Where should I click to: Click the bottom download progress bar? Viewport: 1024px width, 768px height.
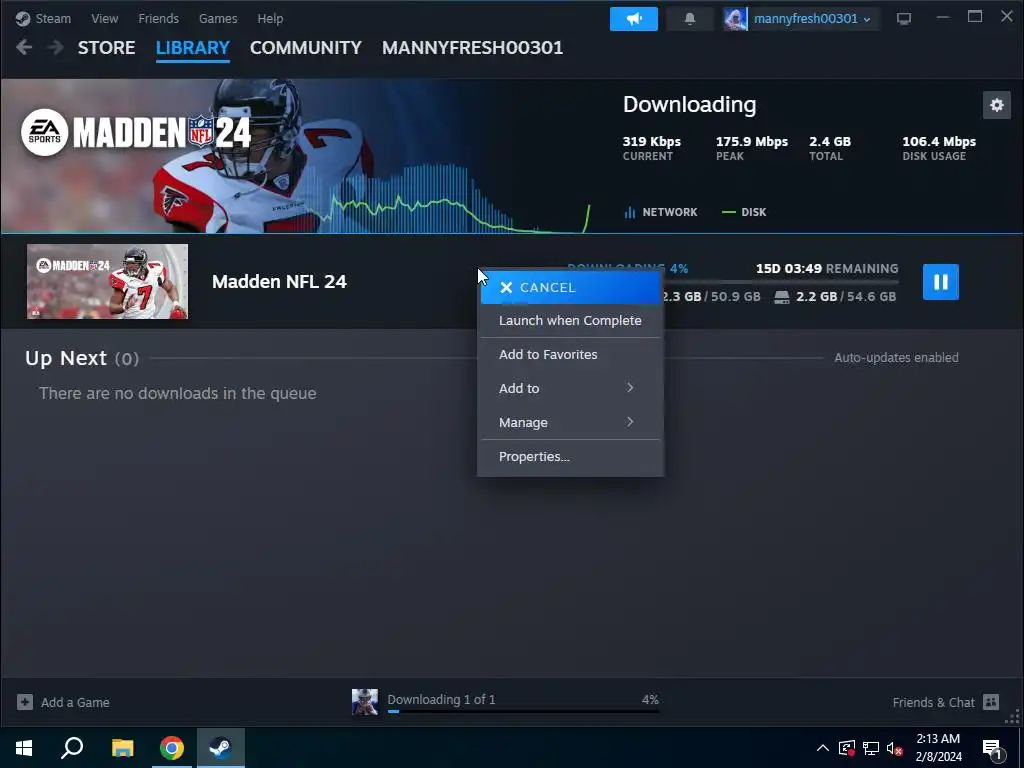point(523,711)
